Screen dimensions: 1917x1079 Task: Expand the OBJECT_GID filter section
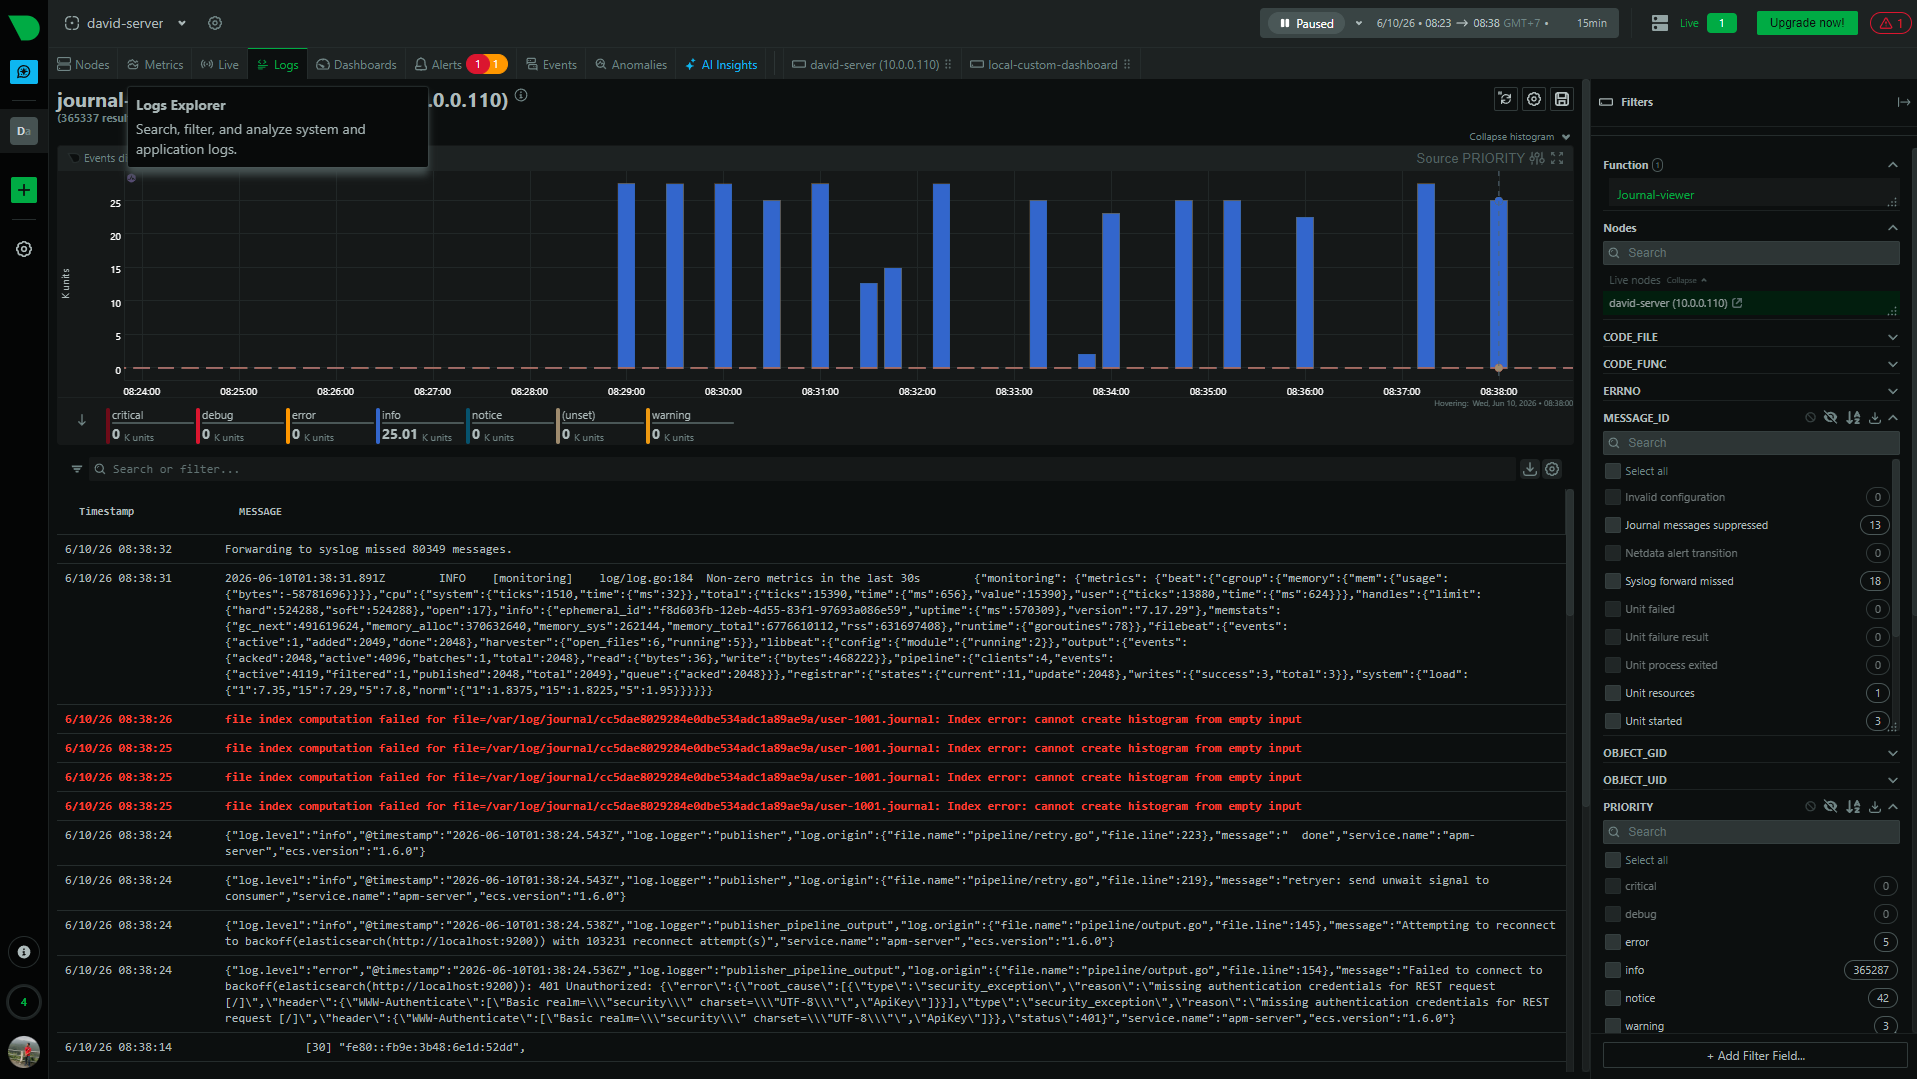tap(1892, 753)
